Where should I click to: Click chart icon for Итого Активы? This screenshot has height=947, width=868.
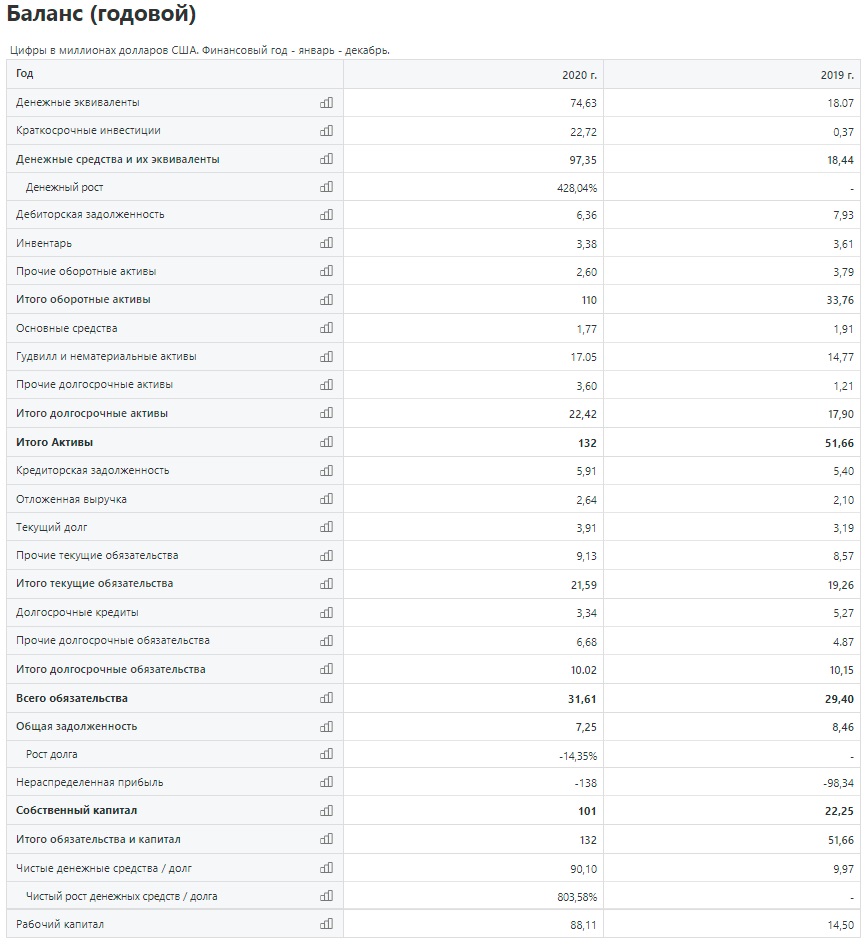(x=326, y=442)
